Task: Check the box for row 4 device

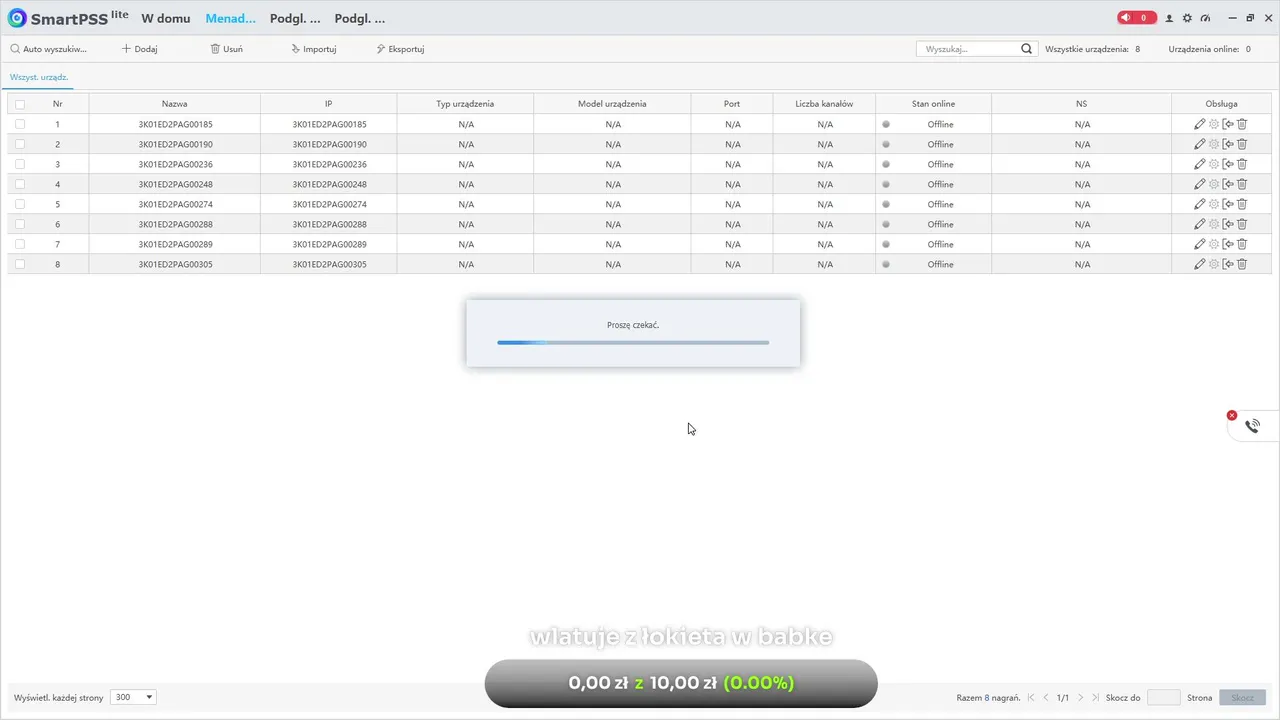Action: pos(20,184)
